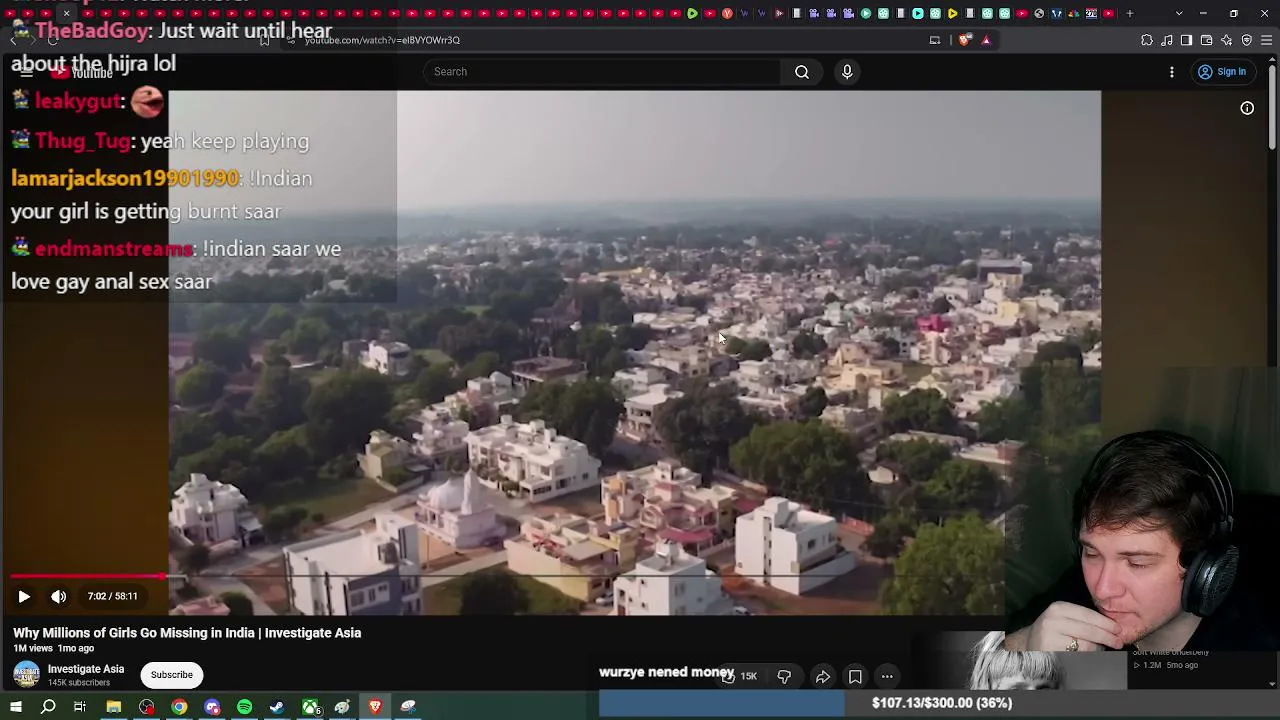Screen dimensions: 1280x720
Task: Open the Investigate Asia channel name link
Action: (86, 669)
